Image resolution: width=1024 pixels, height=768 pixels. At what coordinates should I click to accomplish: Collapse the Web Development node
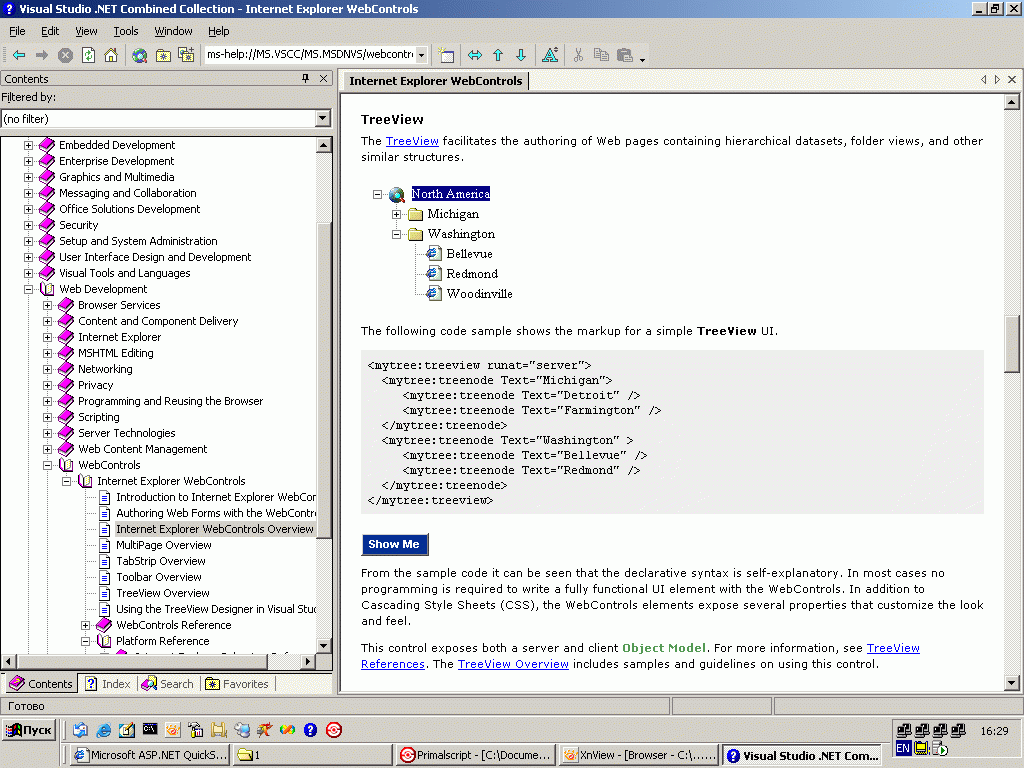pos(28,289)
